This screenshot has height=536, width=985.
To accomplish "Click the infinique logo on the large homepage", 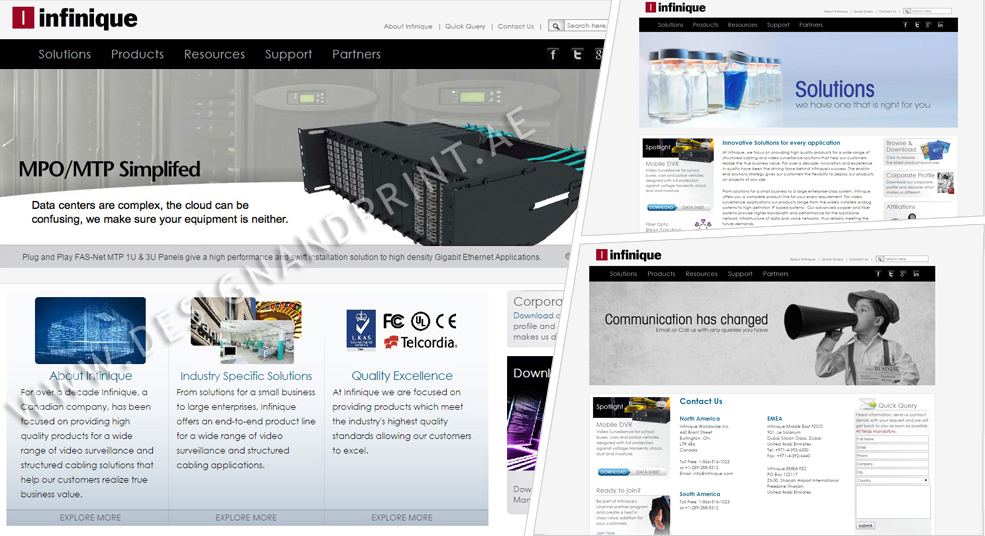I will point(75,18).
